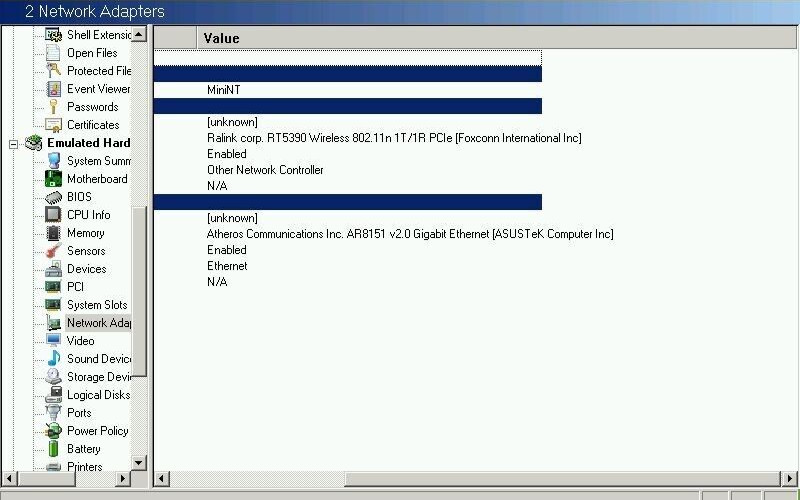Click the Certificates icon
This screenshot has width=800, height=500.
(x=53, y=124)
